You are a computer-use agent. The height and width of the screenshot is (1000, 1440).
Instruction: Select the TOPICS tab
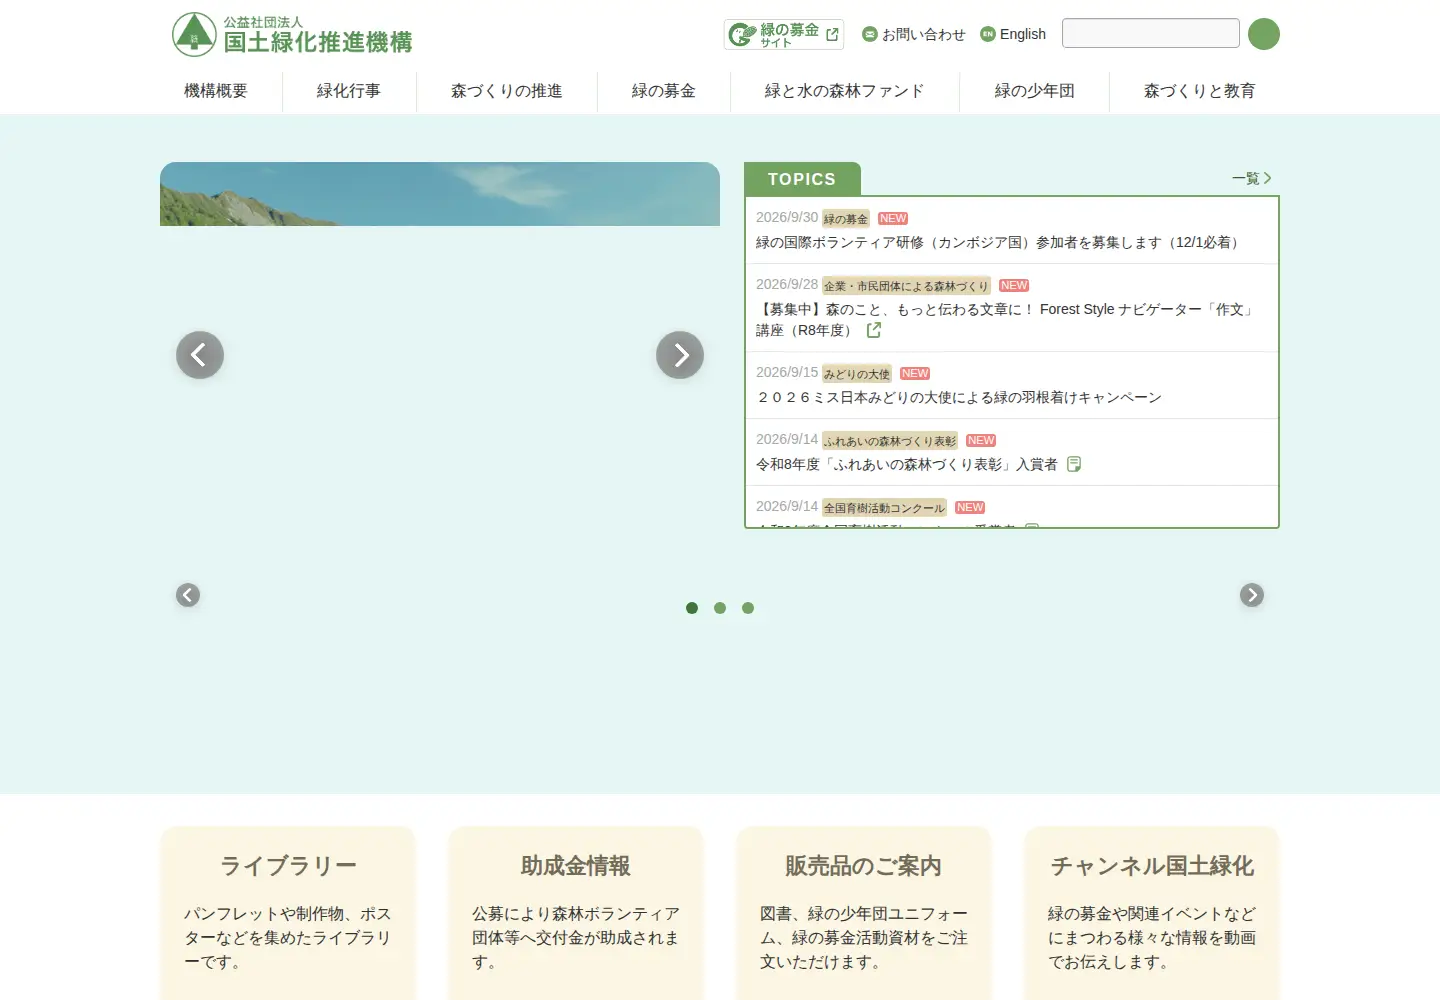(x=802, y=179)
